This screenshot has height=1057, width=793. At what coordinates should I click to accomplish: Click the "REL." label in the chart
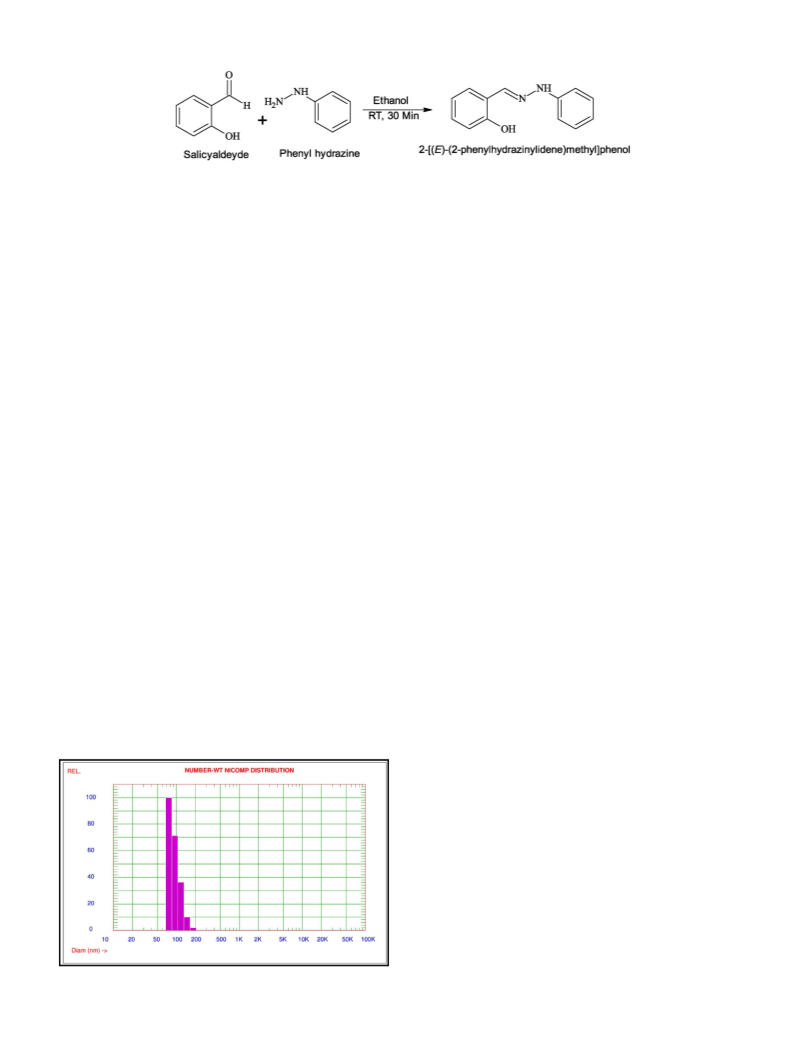point(73,771)
